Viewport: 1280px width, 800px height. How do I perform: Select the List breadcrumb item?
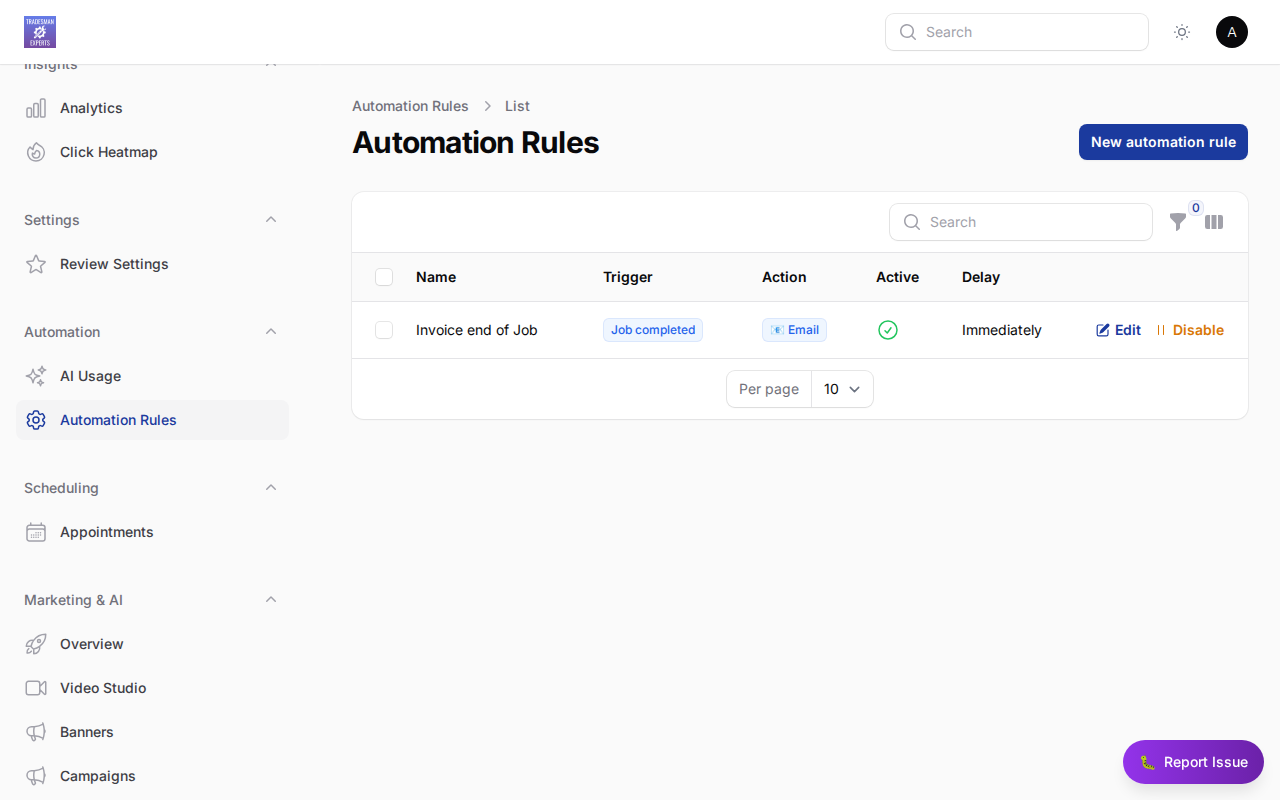[517, 106]
